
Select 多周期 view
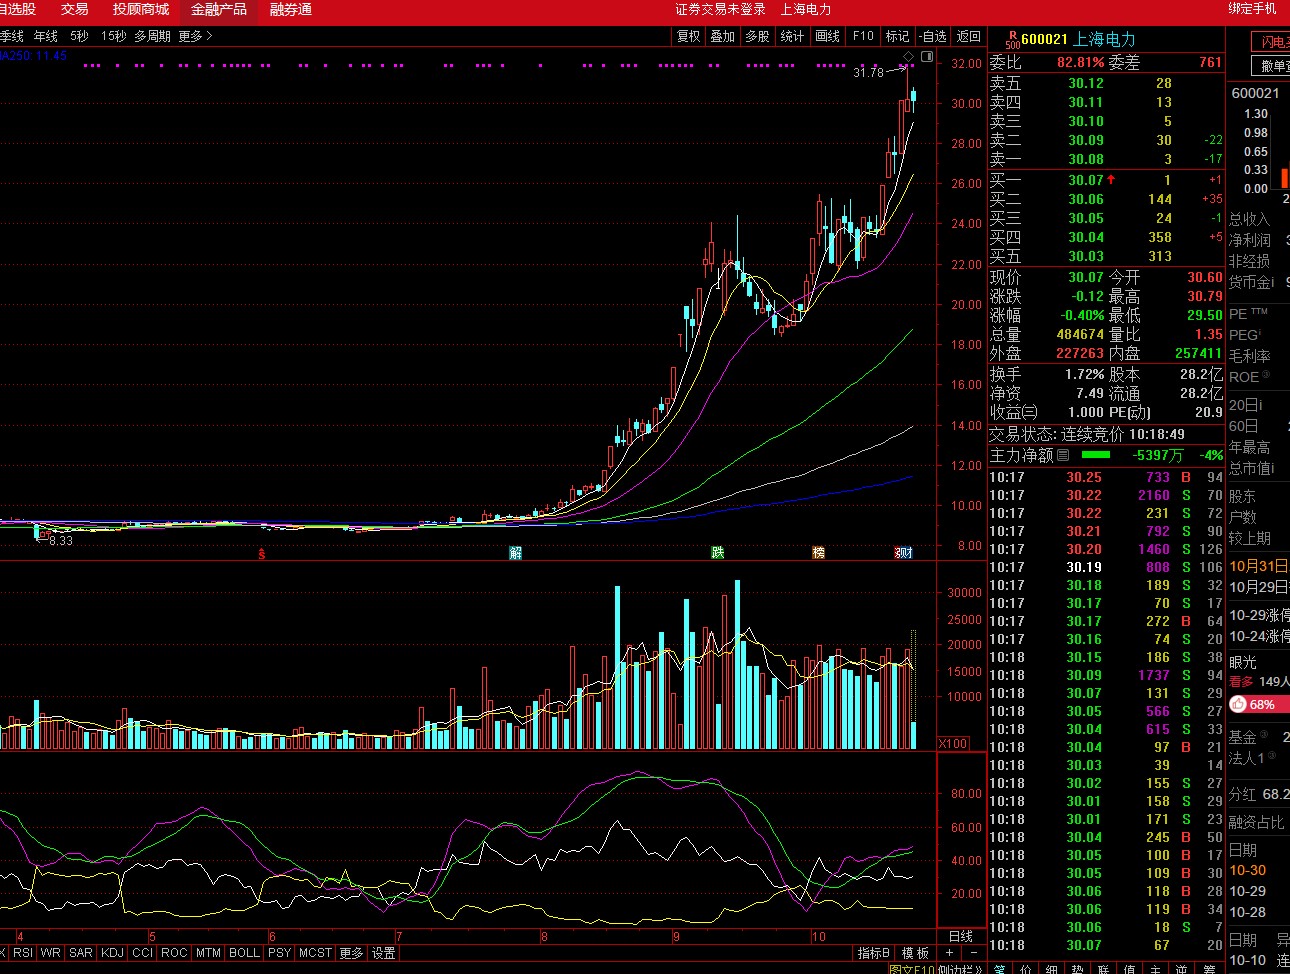click(x=153, y=36)
